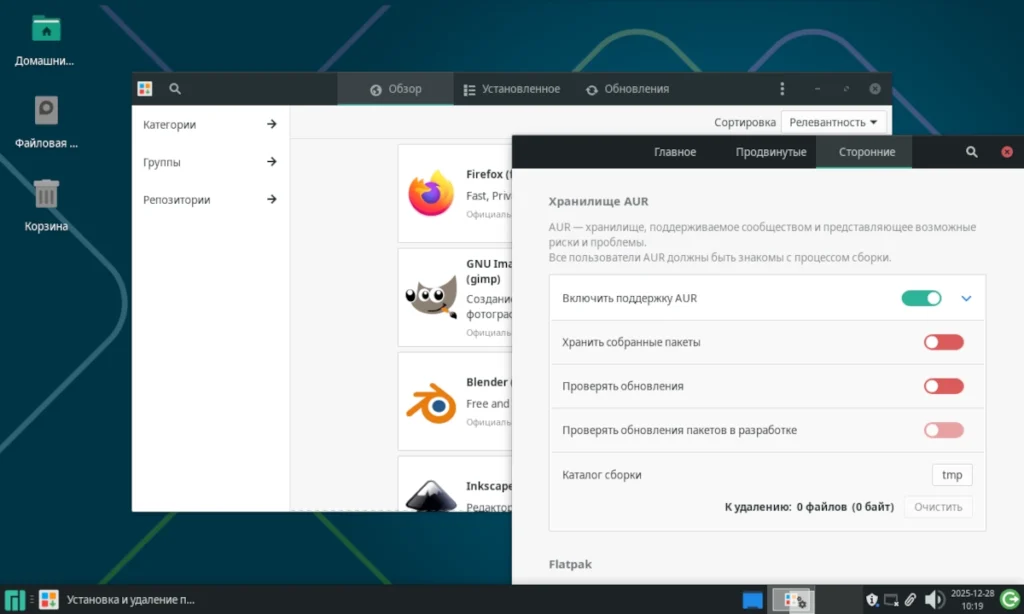Expand Репозитории in the sidebar
The width and height of the screenshot is (1024, 614).
click(210, 200)
